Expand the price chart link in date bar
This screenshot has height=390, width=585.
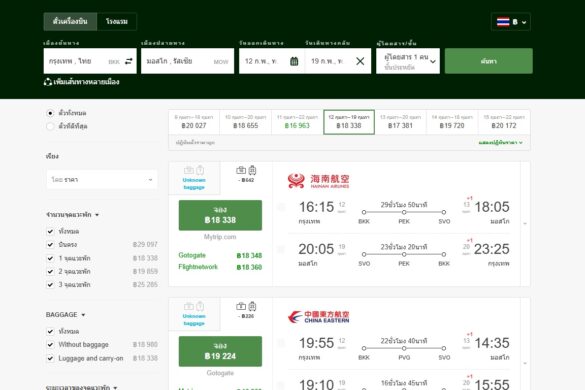pyautogui.click(x=500, y=143)
